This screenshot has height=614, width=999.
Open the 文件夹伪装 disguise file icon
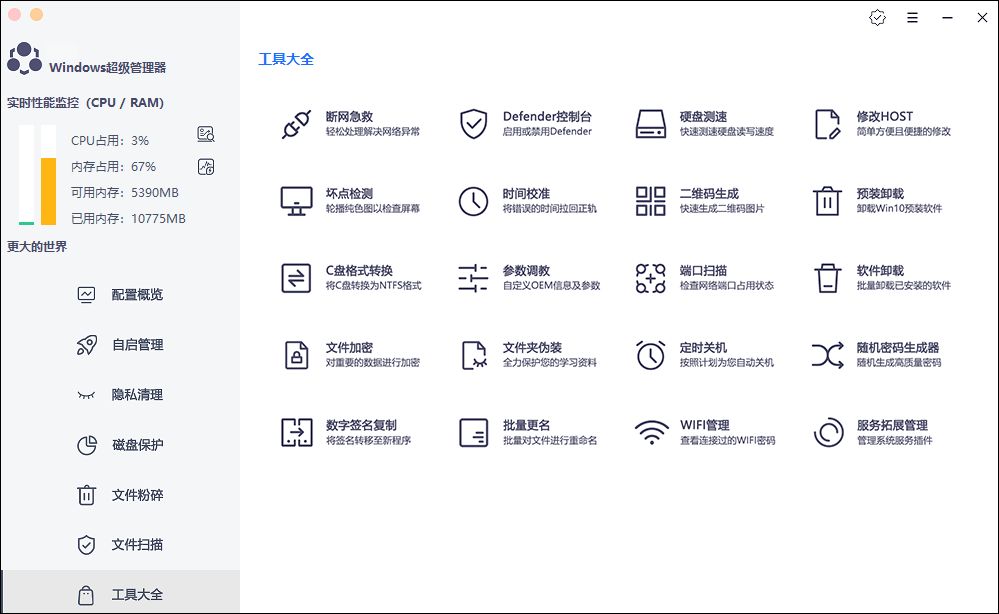474,355
